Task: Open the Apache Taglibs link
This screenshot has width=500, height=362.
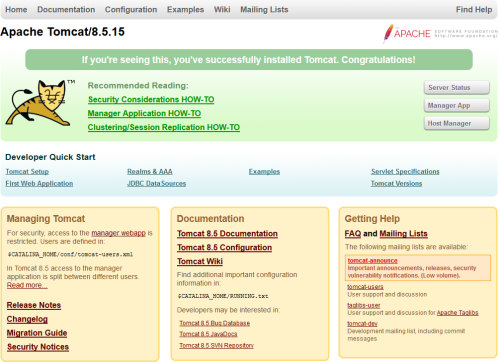Action: [x=457, y=313]
